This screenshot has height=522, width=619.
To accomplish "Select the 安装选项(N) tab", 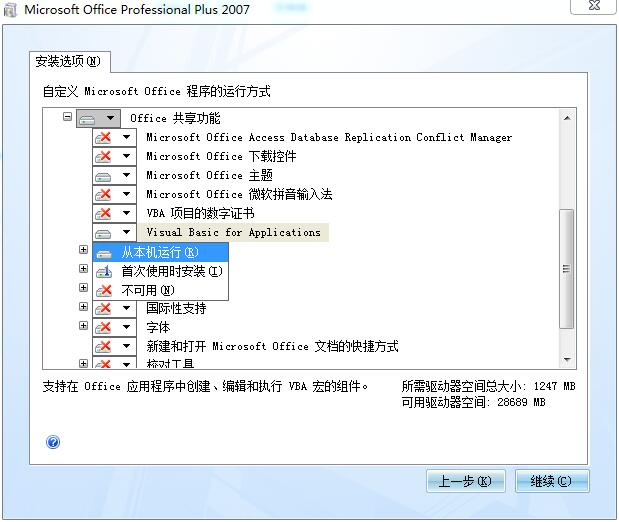I will 69,62.
